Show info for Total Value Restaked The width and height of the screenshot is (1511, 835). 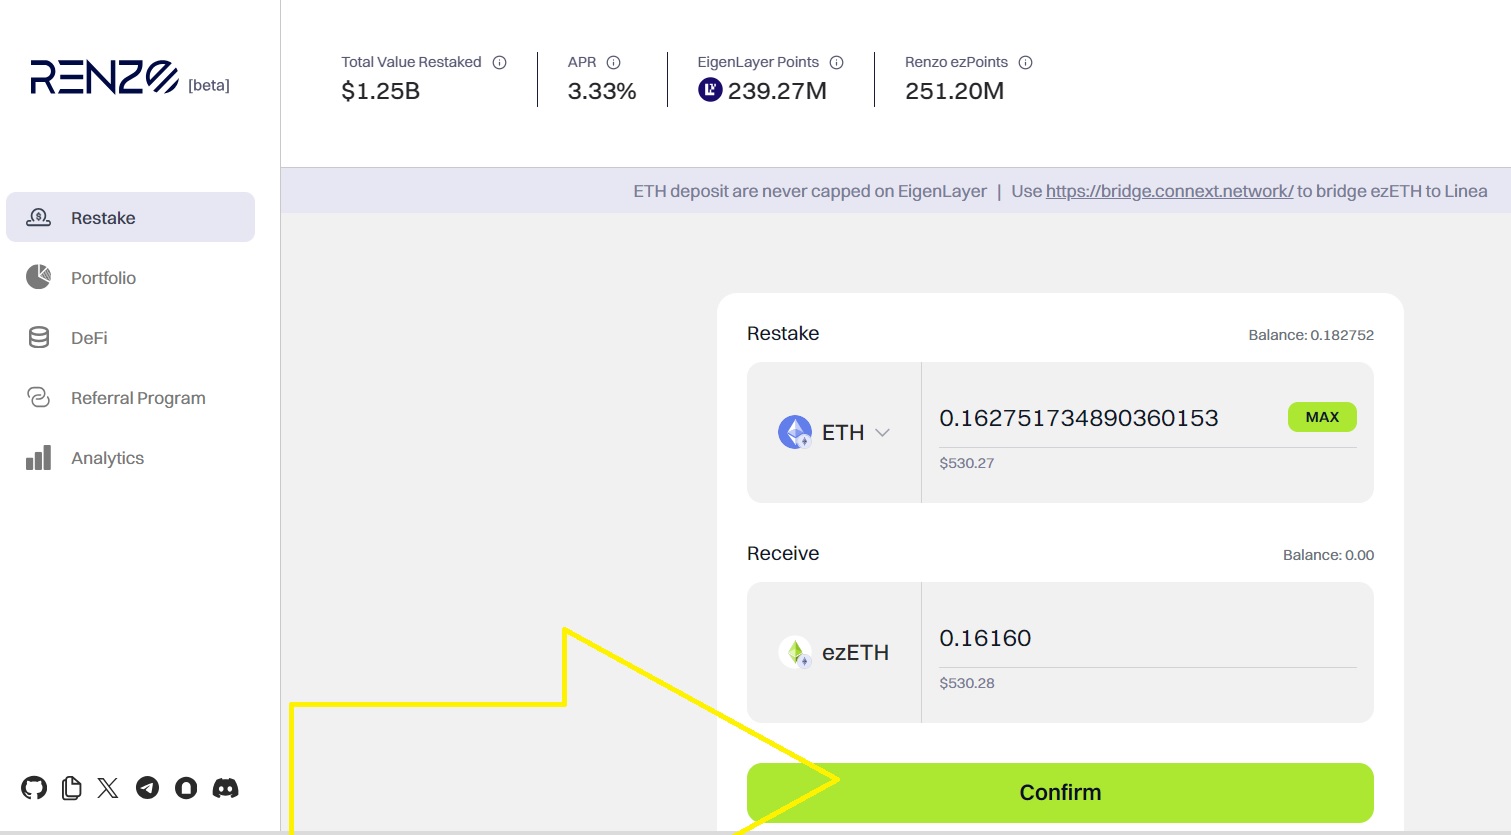tap(499, 62)
